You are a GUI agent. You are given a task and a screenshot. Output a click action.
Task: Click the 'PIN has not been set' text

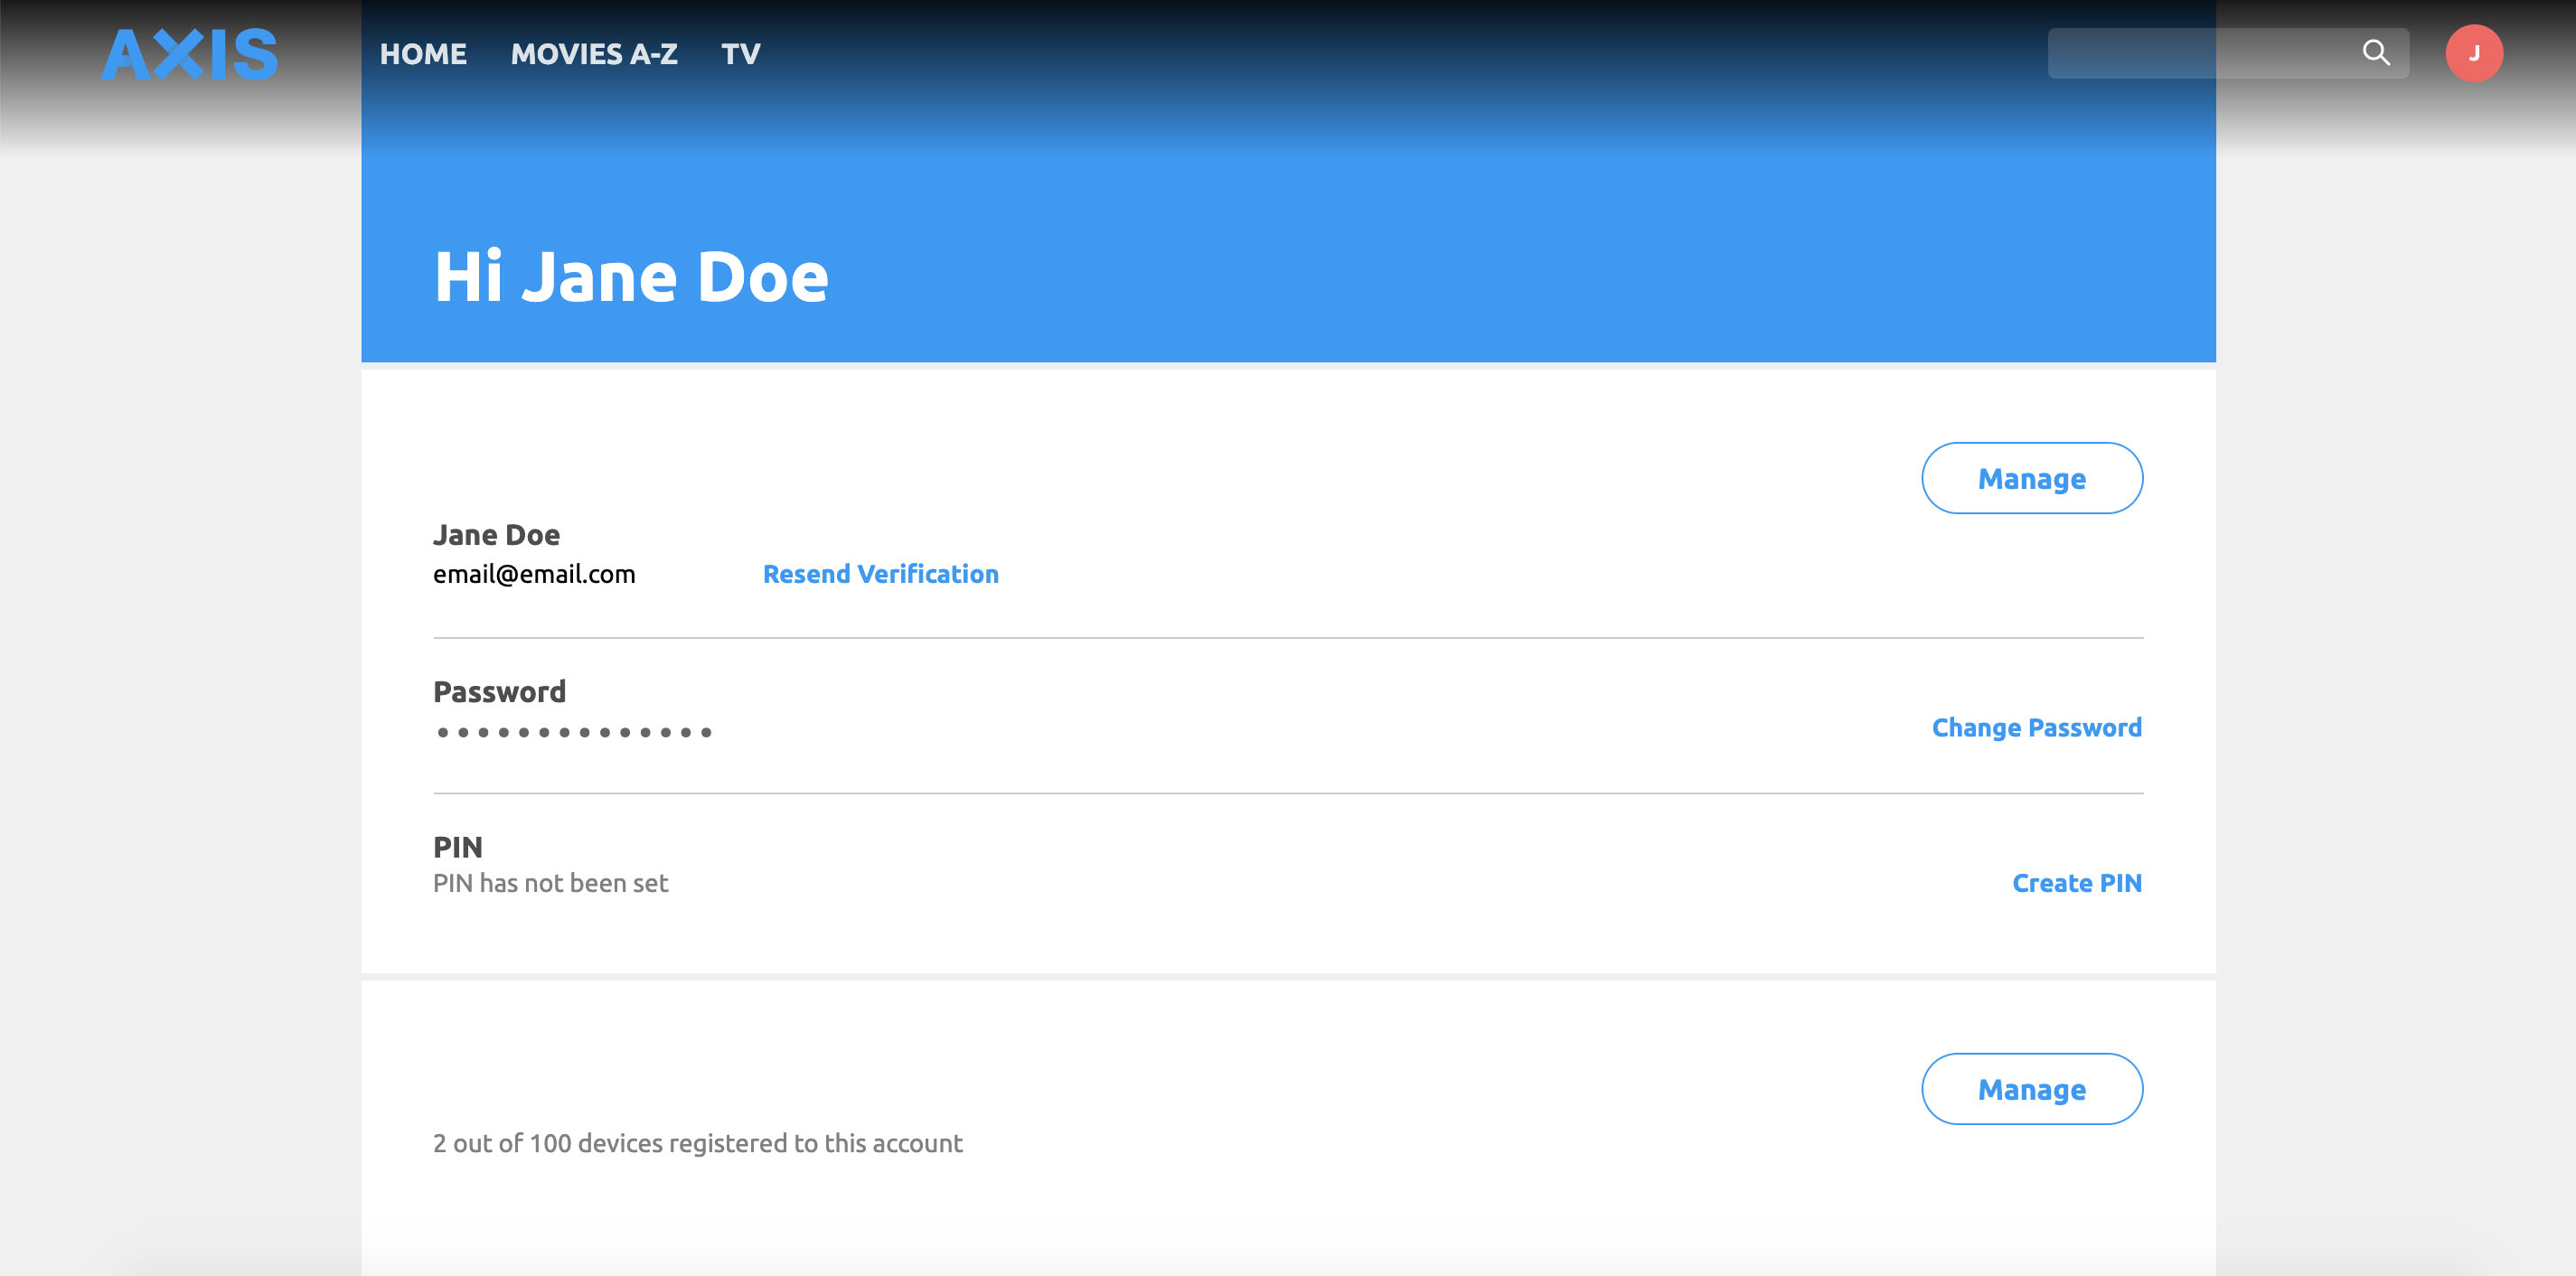(x=550, y=883)
